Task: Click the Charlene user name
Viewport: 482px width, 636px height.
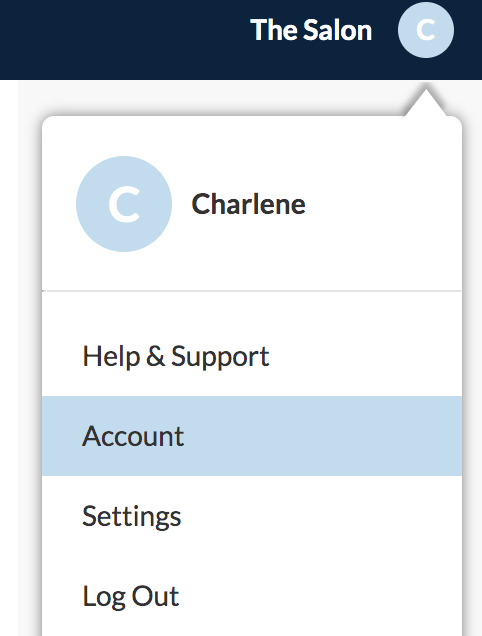Action: (x=248, y=204)
